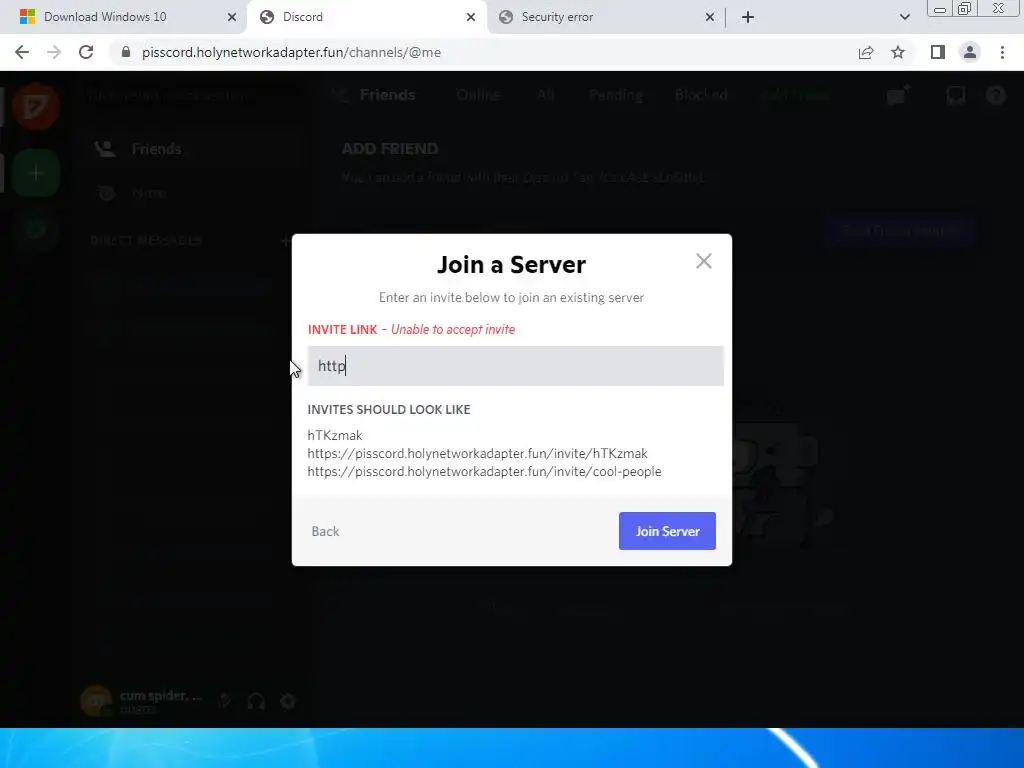Click the New Group DM icon
Image resolution: width=1024 pixels, height=768 pixels.
899,95
